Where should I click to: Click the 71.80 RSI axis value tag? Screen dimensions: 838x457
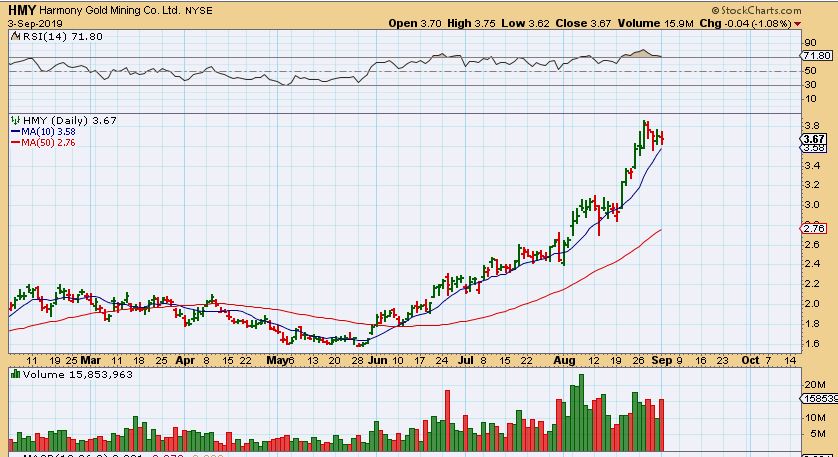pos(817,56)
